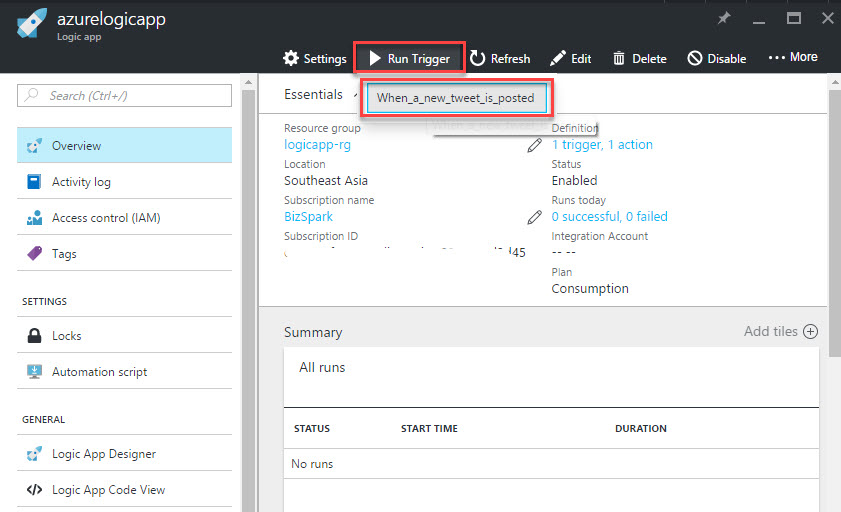Image resolution: width=841 pixels, height=512 pixels.
Task: Open Overview in the left menu
Action: (124, 145)
